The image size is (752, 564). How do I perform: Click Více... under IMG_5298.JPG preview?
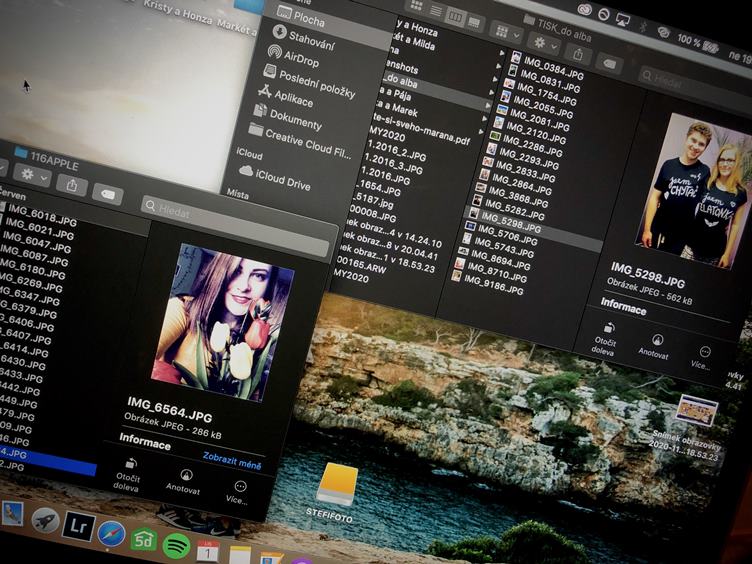(x=702, y=358)
